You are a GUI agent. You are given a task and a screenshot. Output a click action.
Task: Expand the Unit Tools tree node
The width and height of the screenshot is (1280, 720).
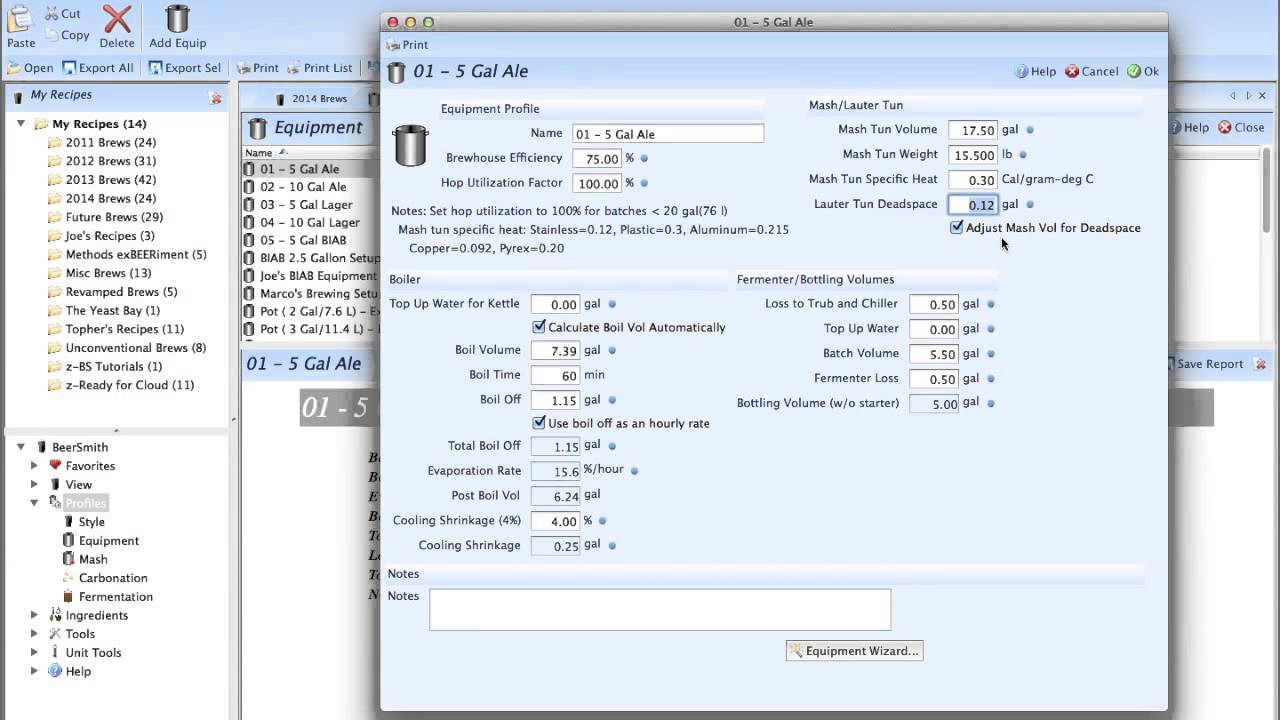35,653
